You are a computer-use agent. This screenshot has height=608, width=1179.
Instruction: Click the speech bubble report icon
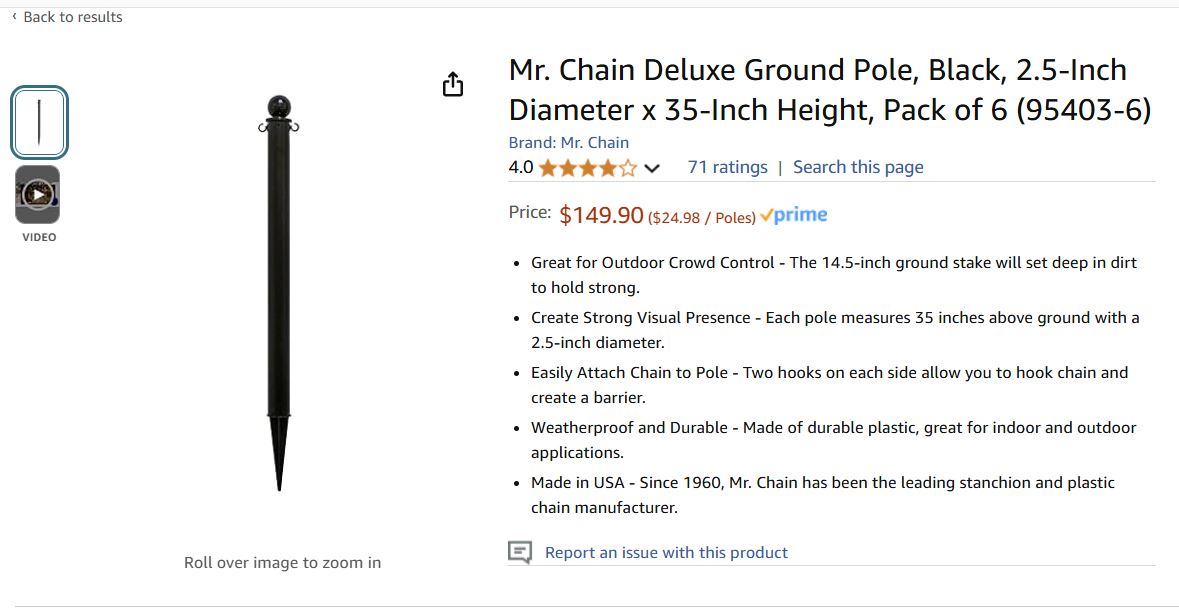(x=520, y=552)
